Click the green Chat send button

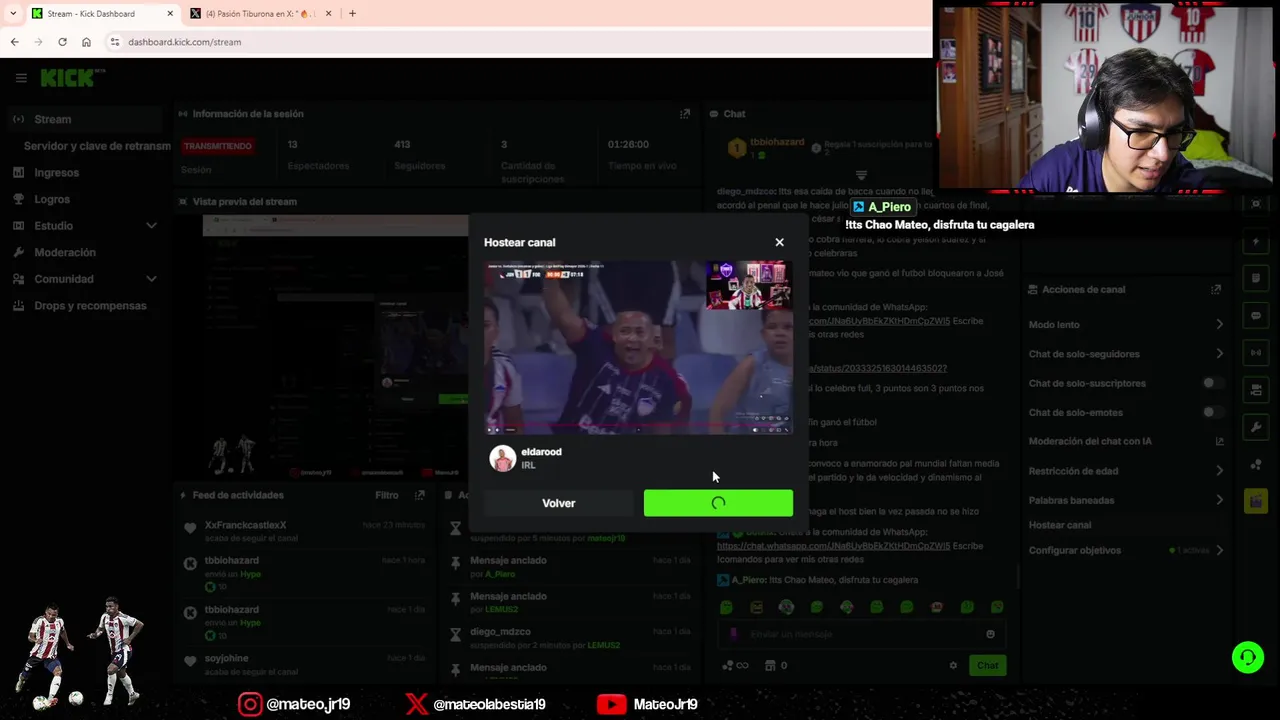(x=987, y=665)
